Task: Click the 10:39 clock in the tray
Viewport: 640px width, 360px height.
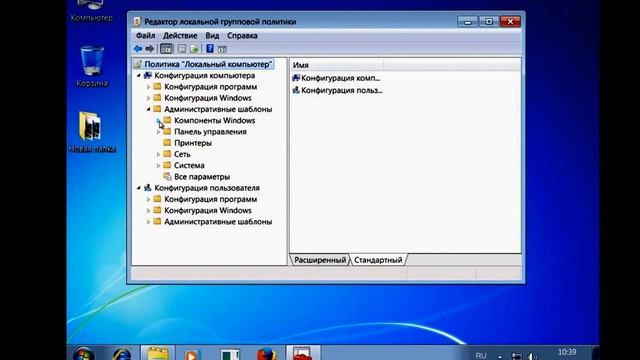Action: point(567,352)
